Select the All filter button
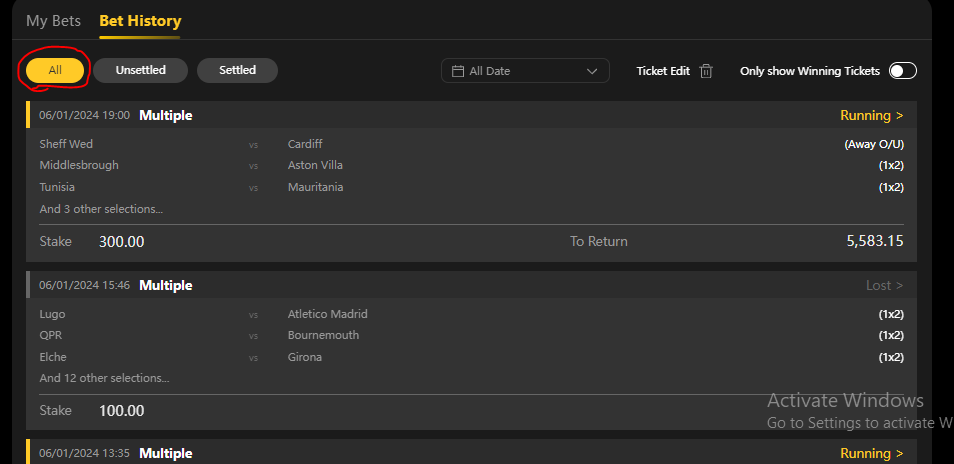Screen dimensions: 954x464 (55, 70)
